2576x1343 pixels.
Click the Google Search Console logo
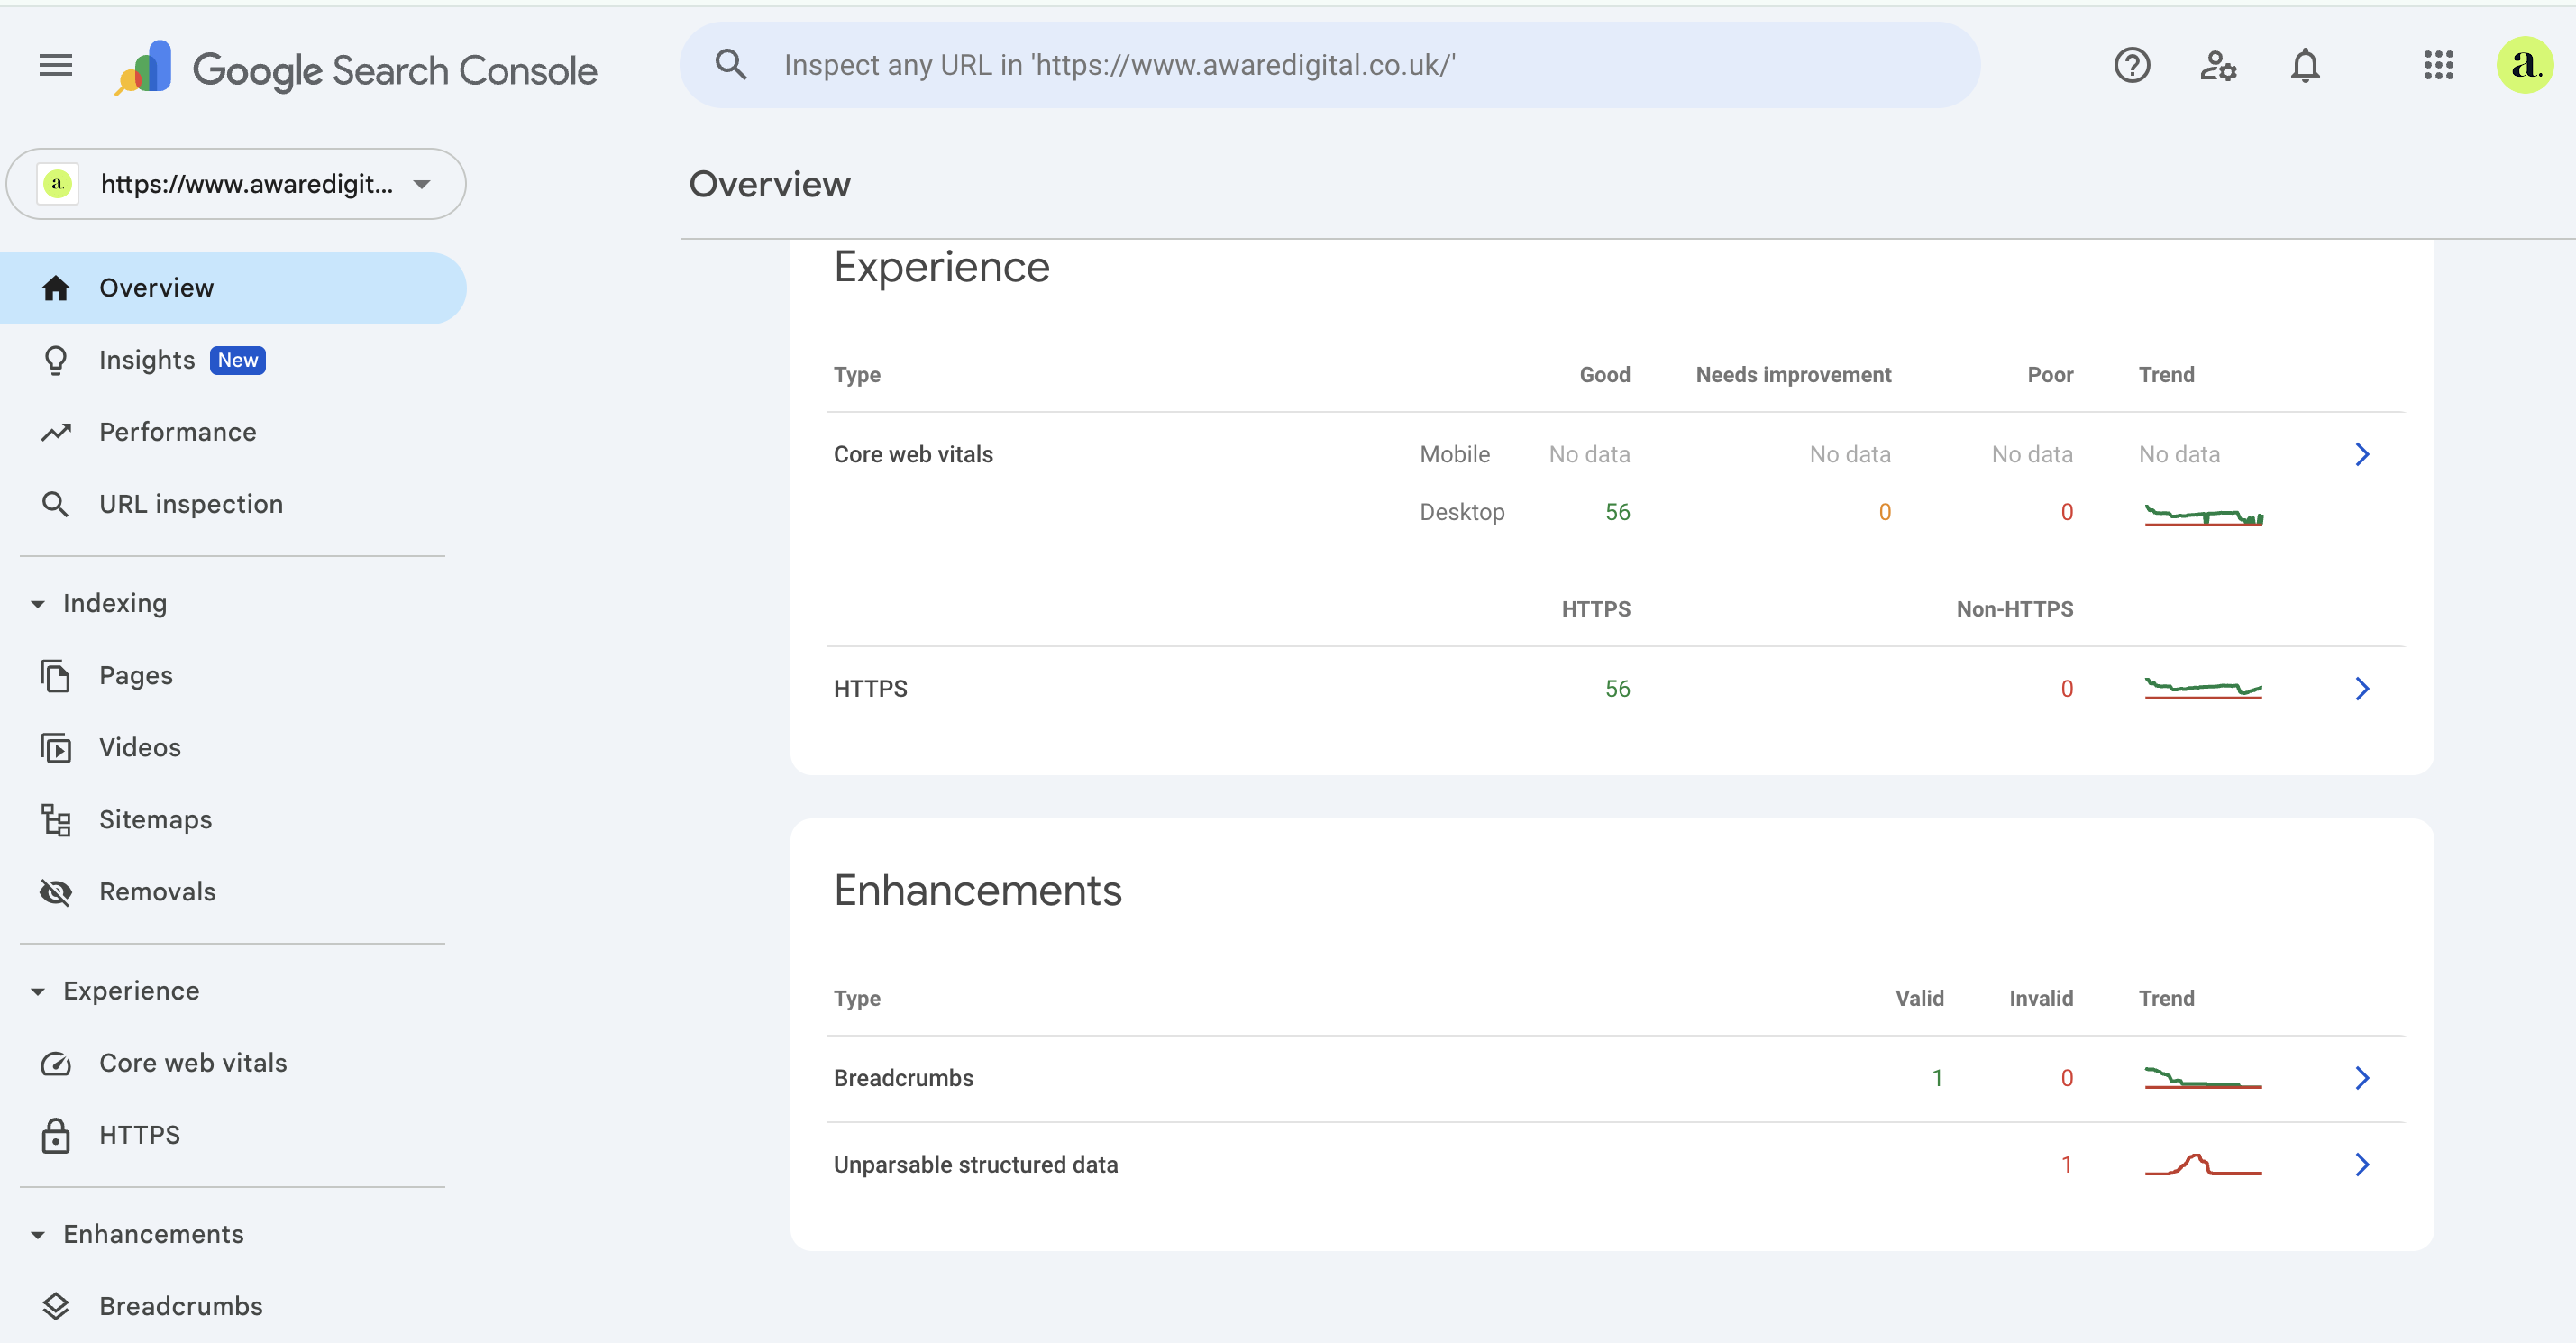(x=356, y=69)
